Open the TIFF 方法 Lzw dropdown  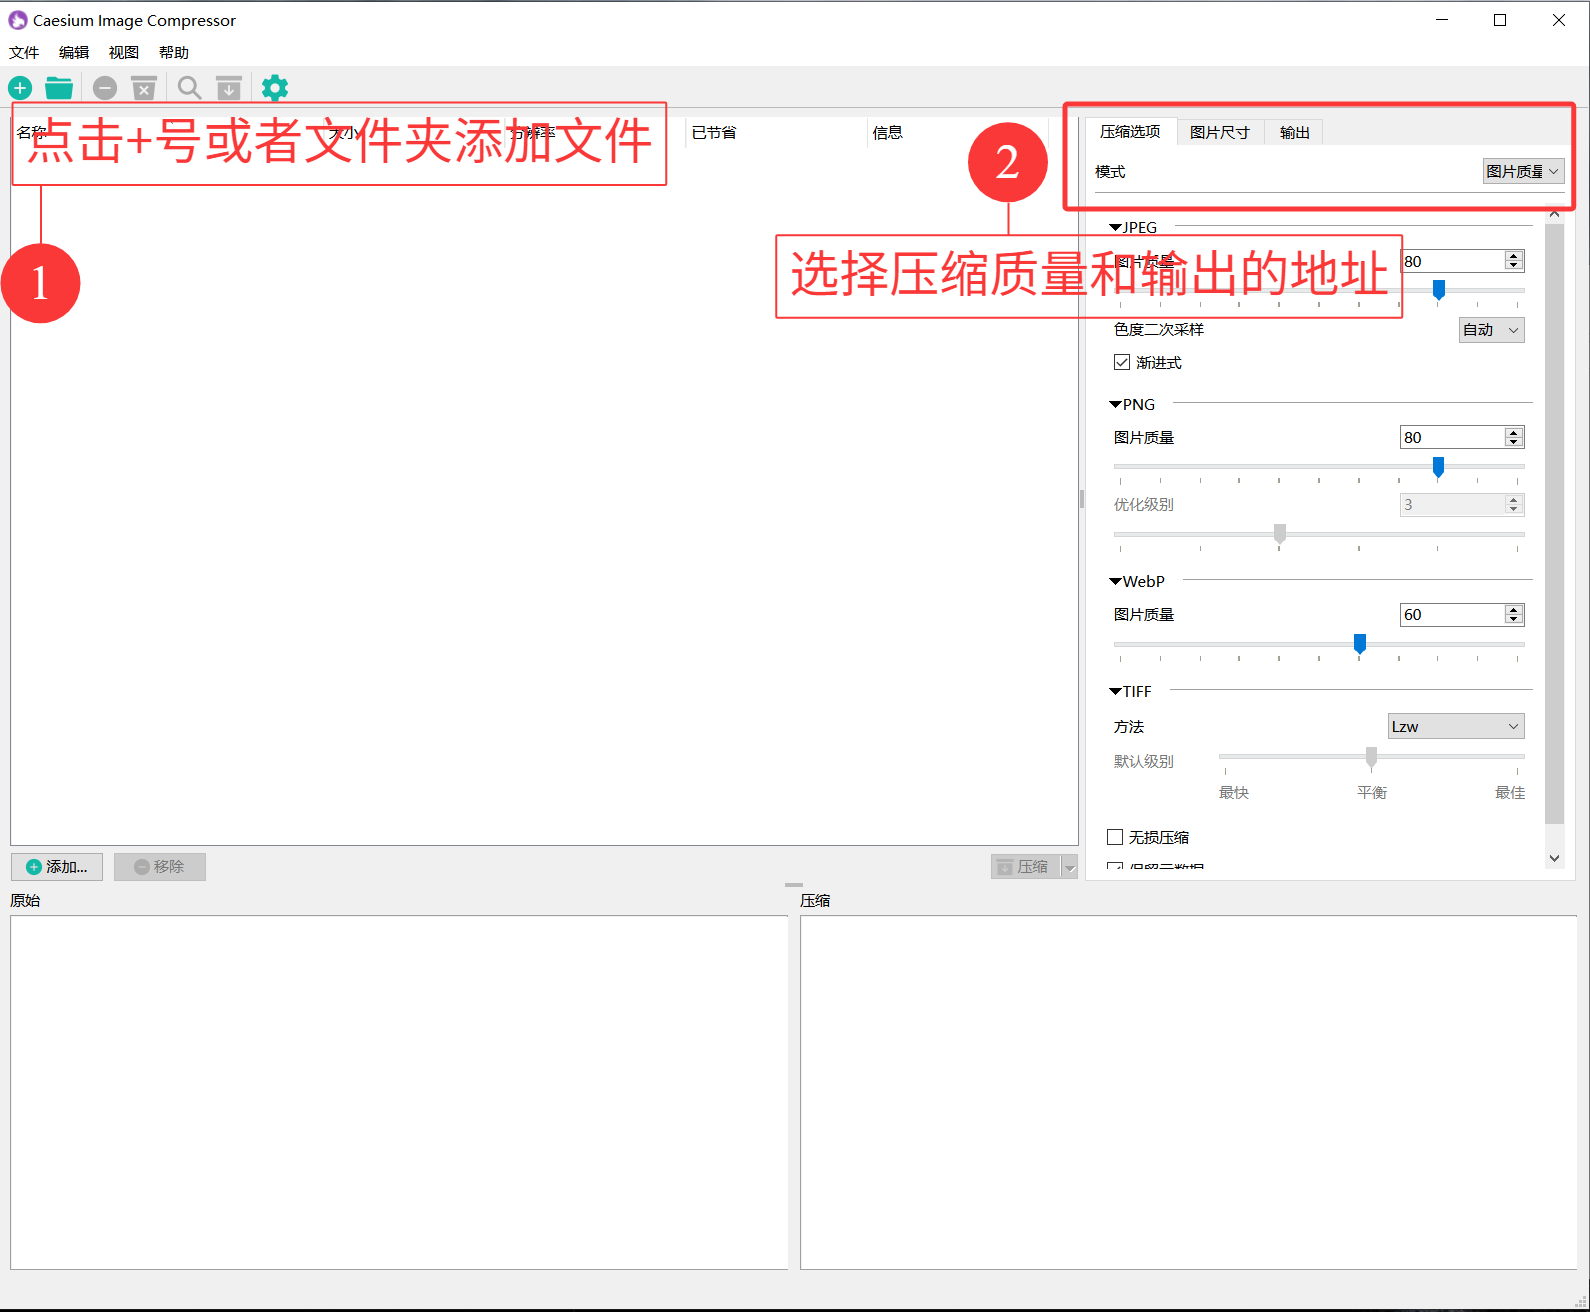pos(1456,726)
